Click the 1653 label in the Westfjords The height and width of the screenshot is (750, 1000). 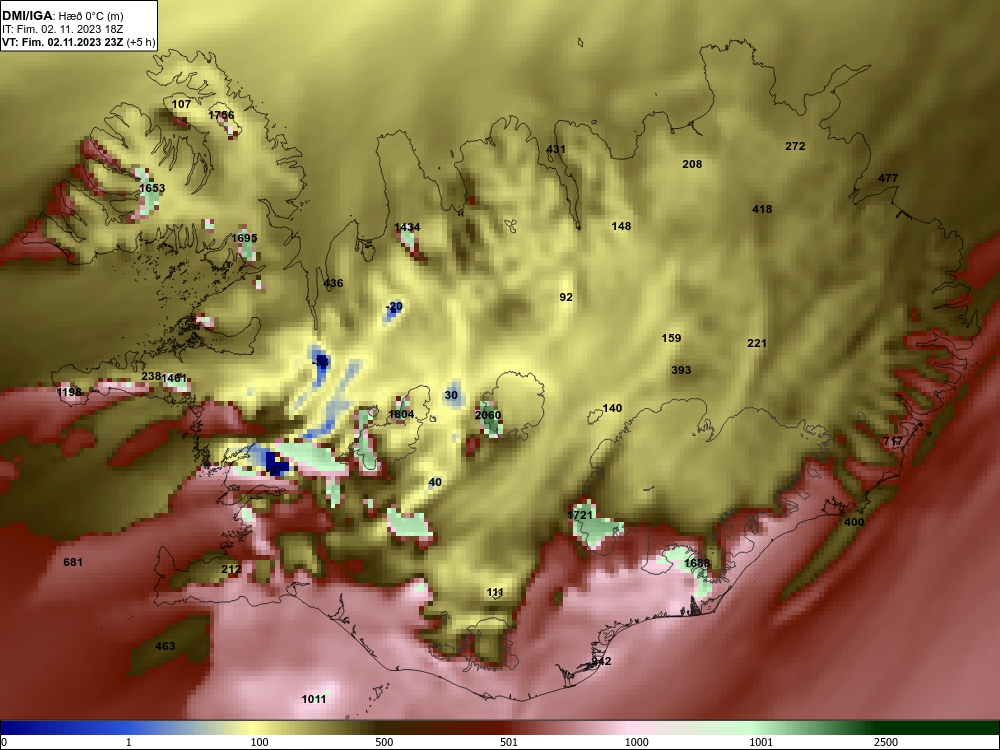(x=152, y=188)
